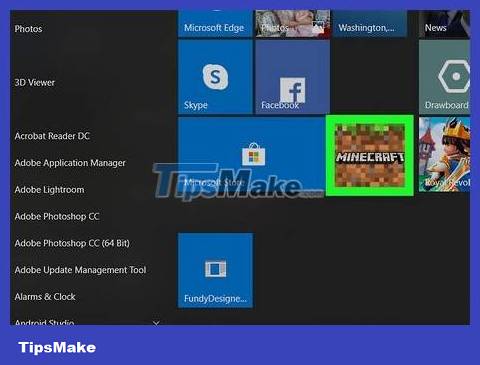Launch Adobe Lightroom

pyautogui.click(x=49, y=190)
